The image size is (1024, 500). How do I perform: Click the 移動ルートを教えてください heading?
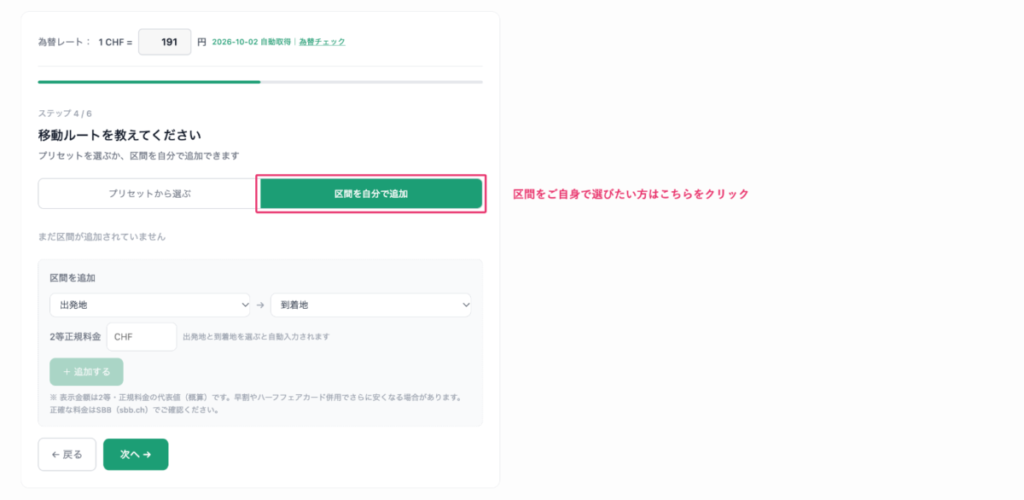(119, 136)
